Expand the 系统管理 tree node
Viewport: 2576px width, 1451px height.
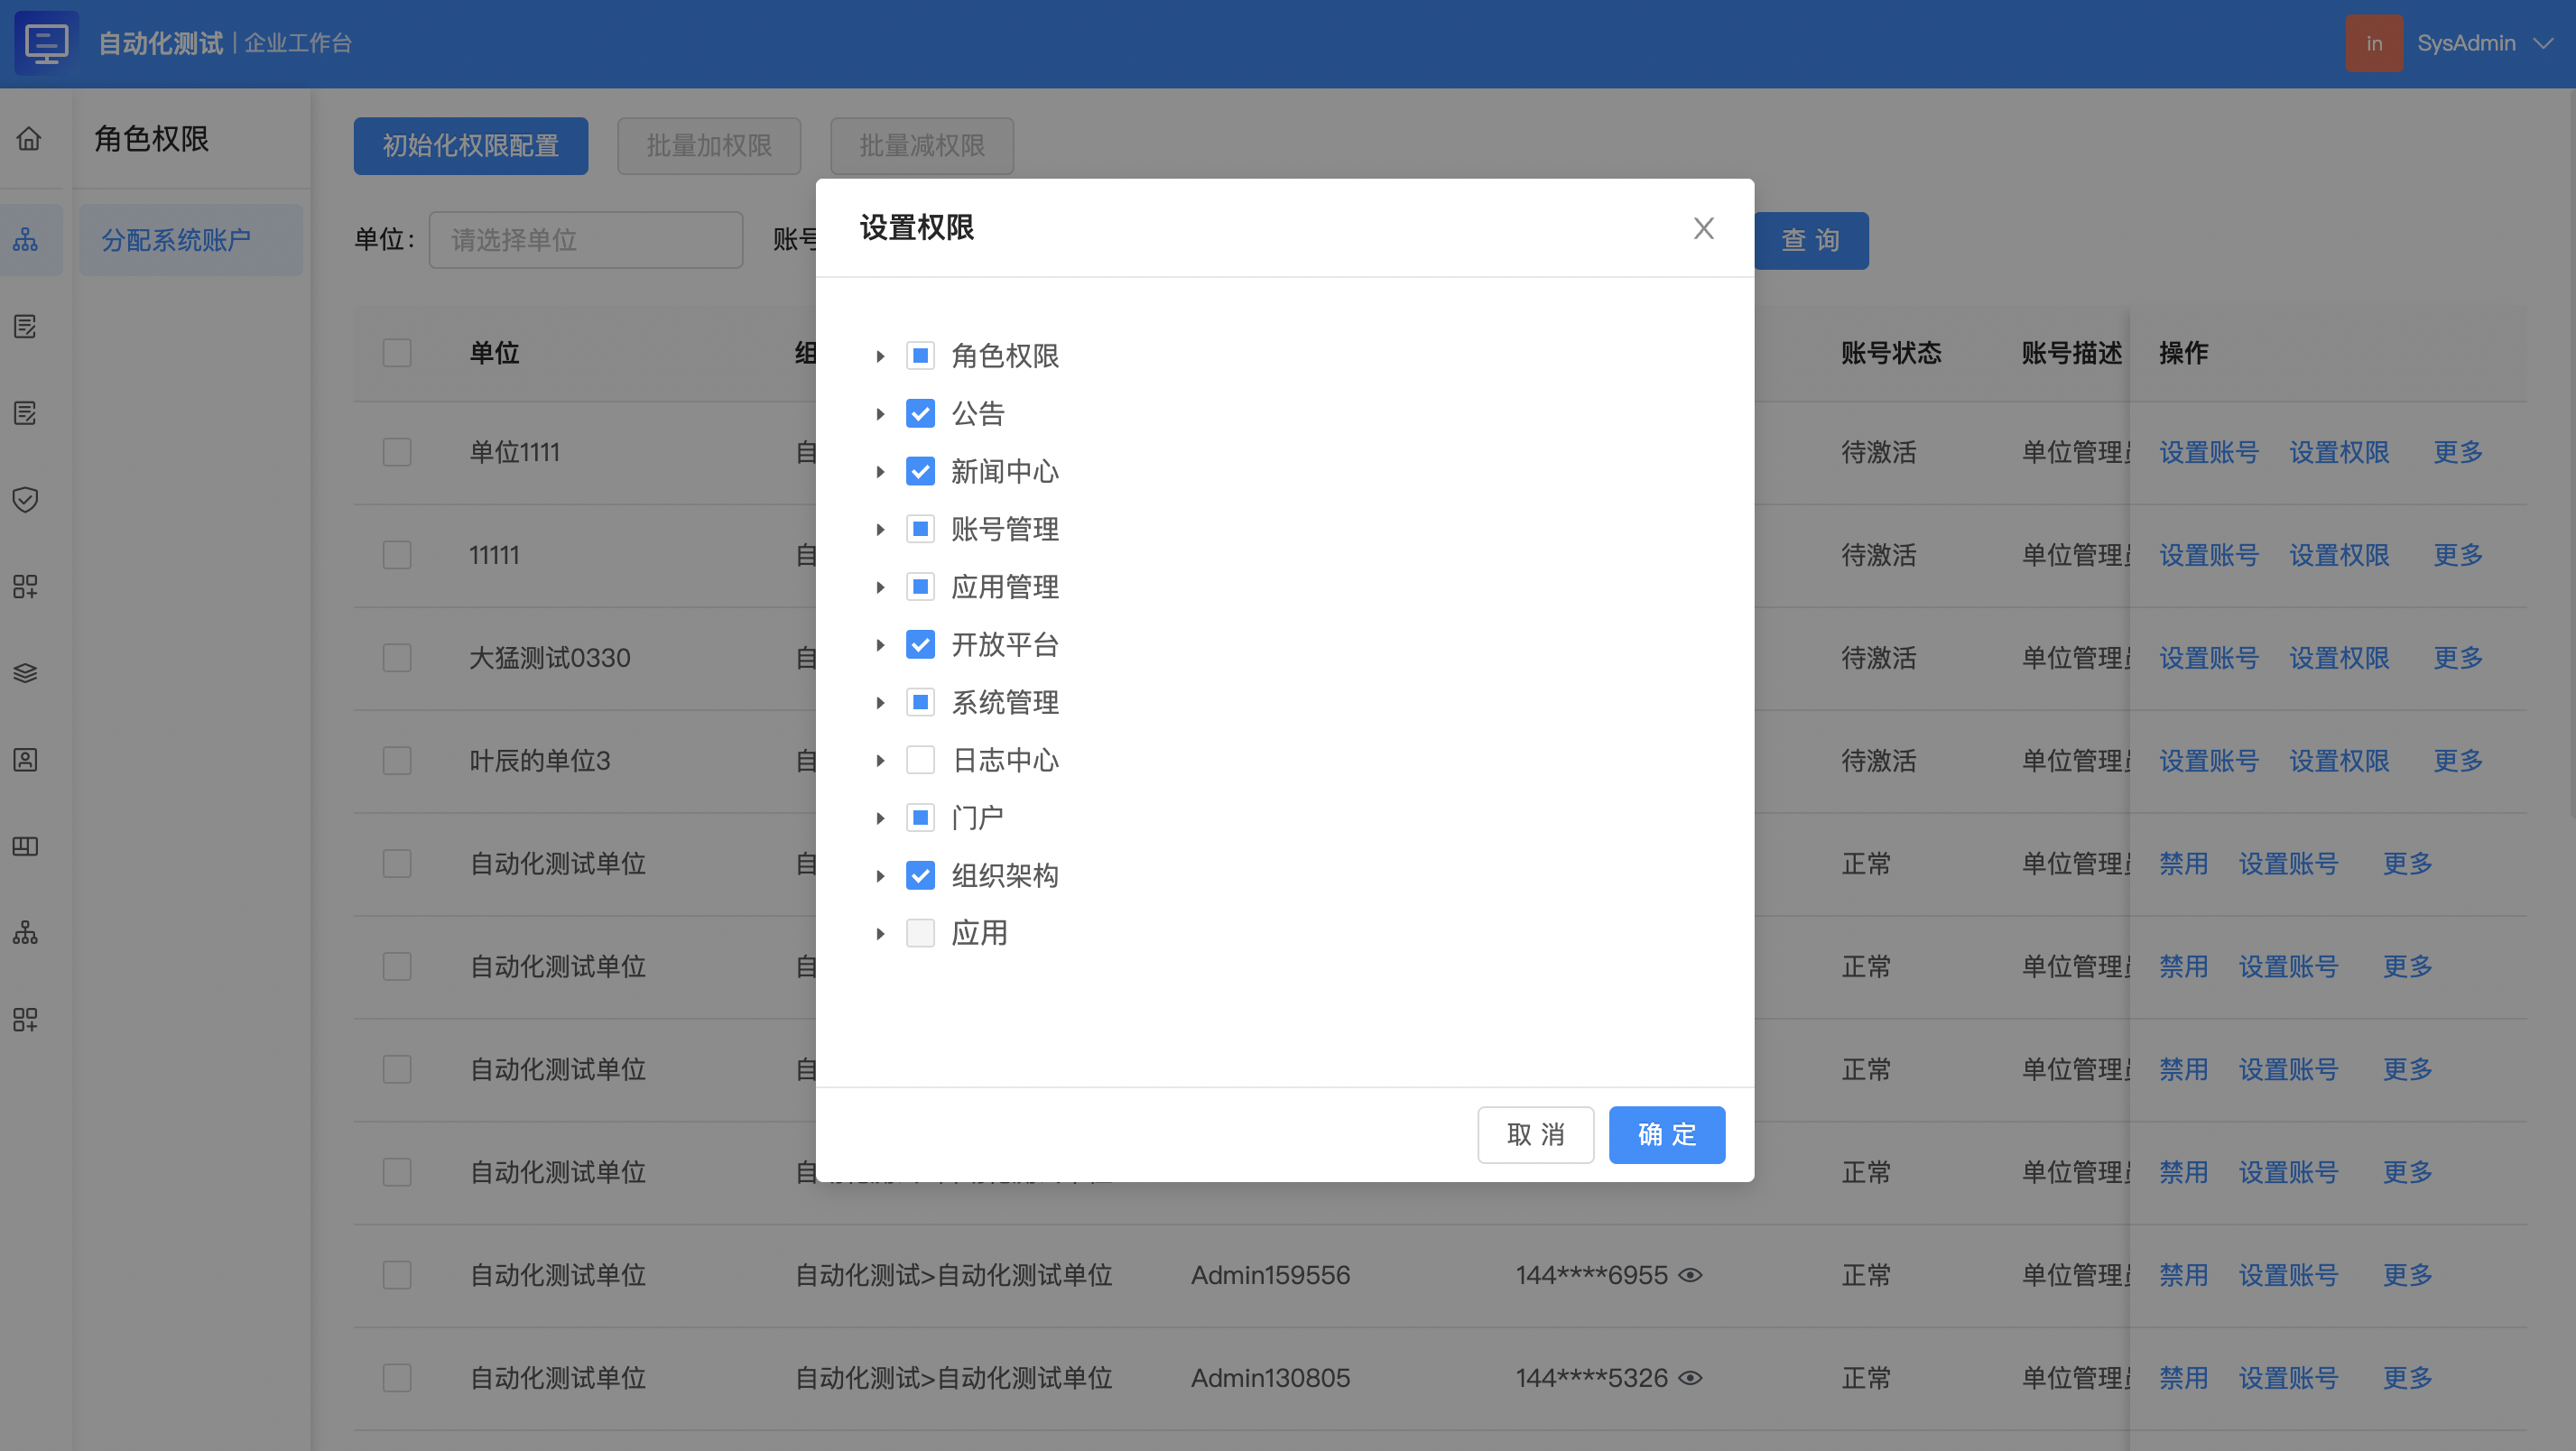(880, 703)
